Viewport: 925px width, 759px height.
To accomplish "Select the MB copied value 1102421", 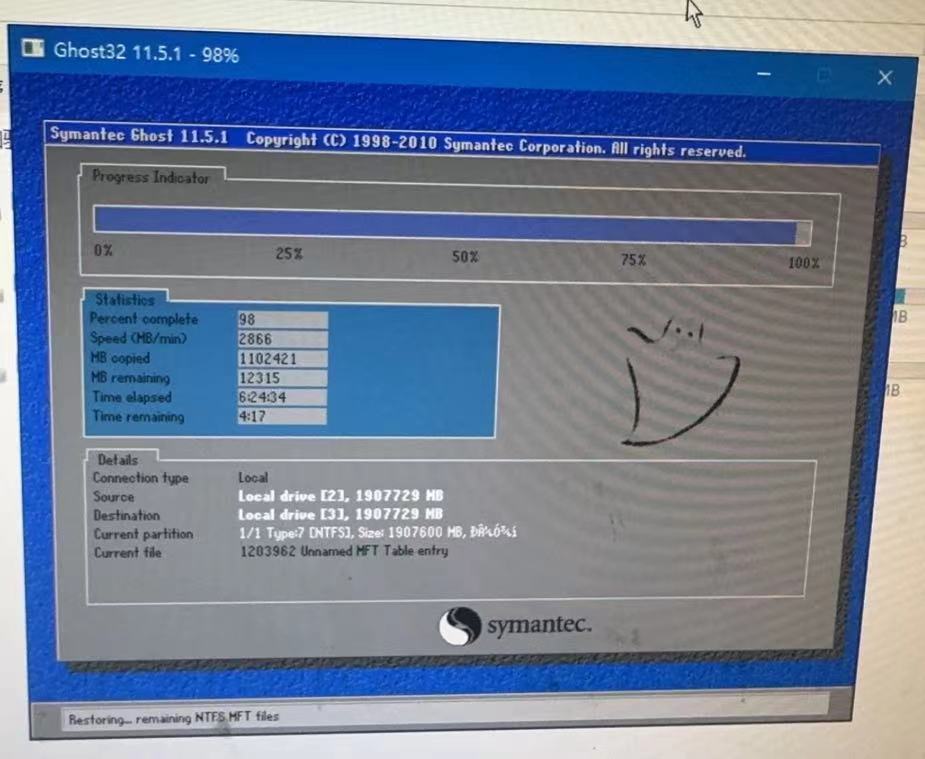I will pos(282,359).
